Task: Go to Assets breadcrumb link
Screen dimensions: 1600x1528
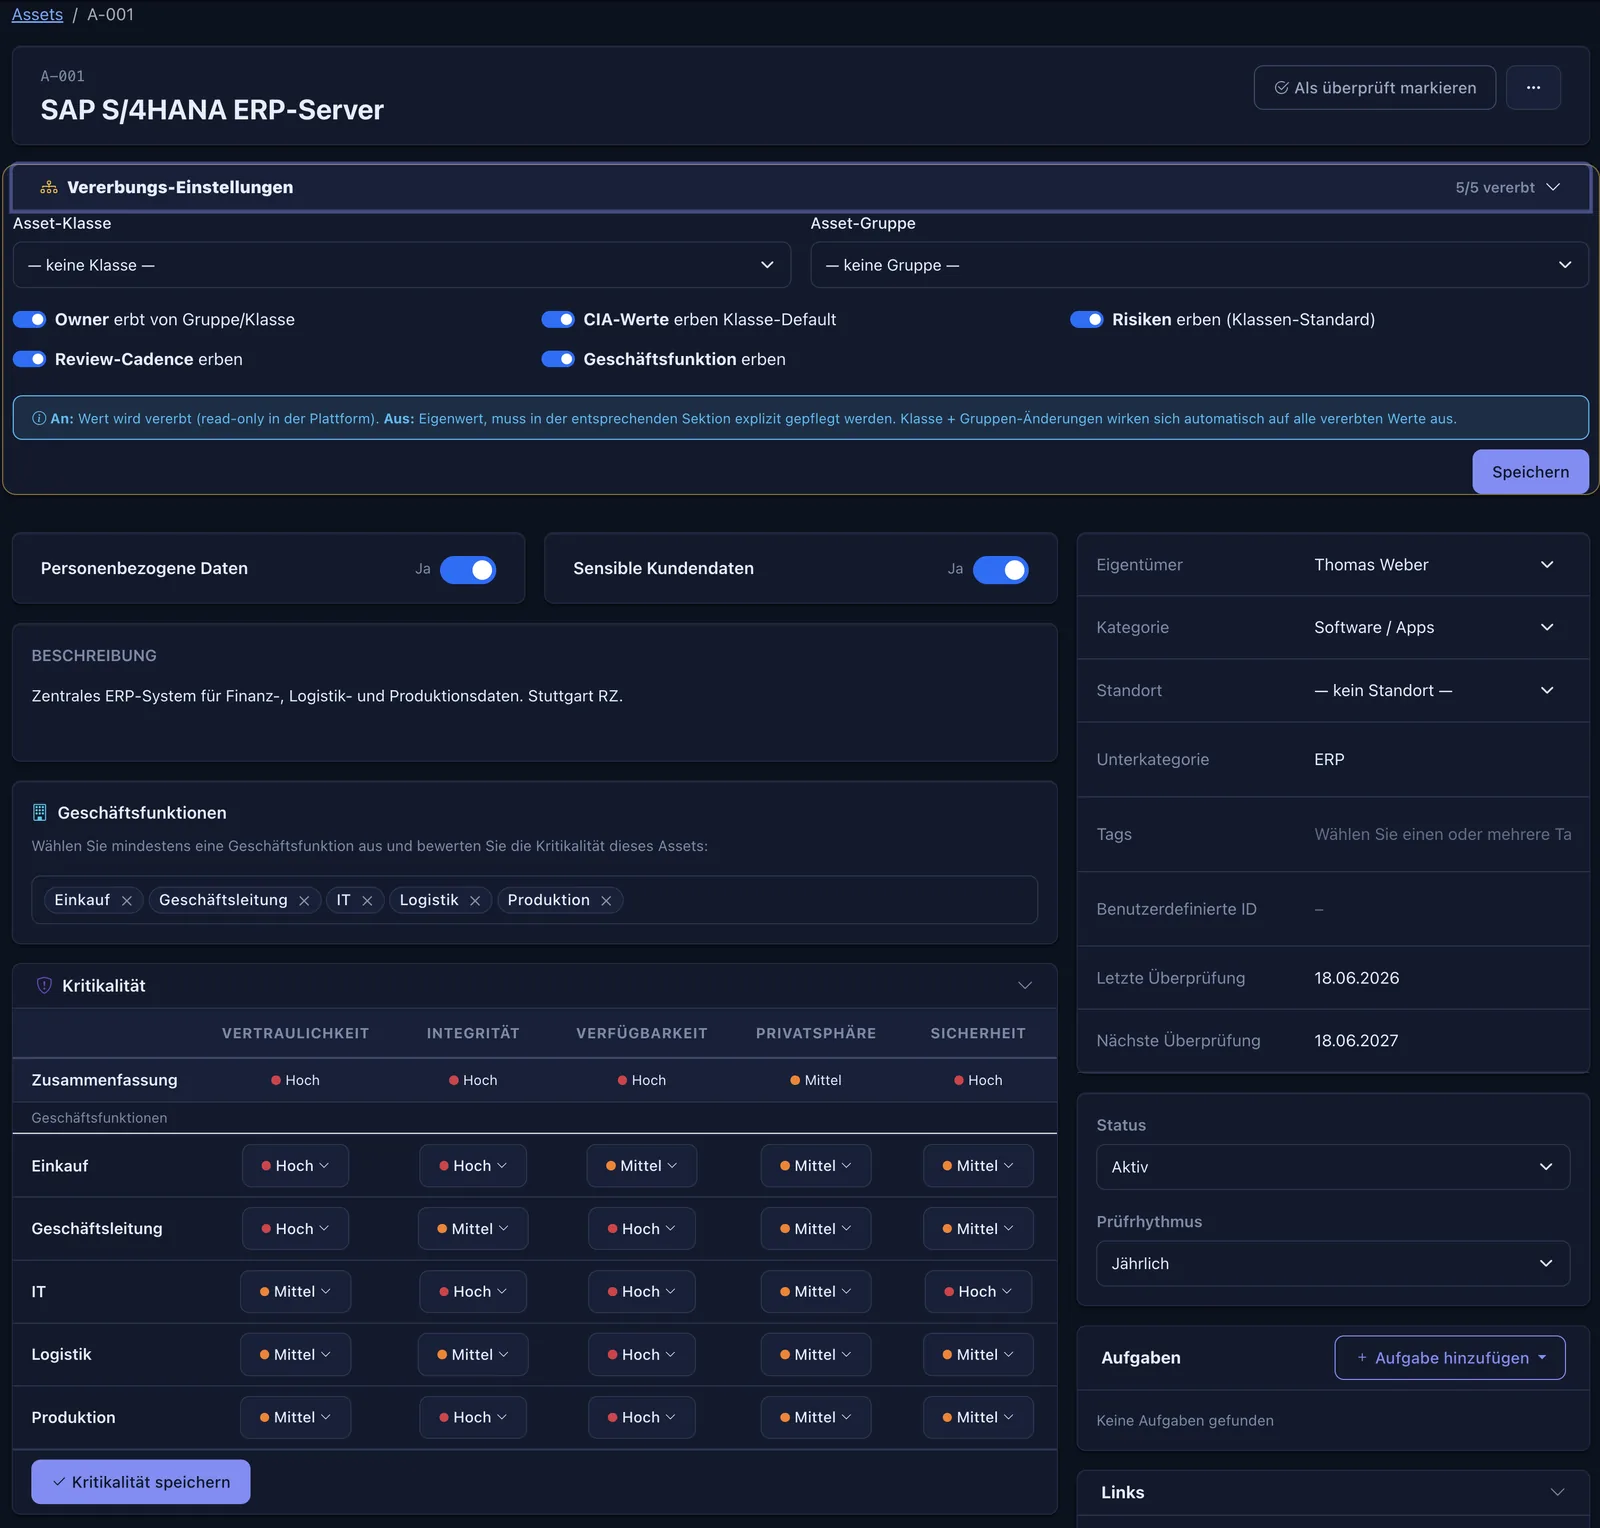Action: (x=37, y=14)
